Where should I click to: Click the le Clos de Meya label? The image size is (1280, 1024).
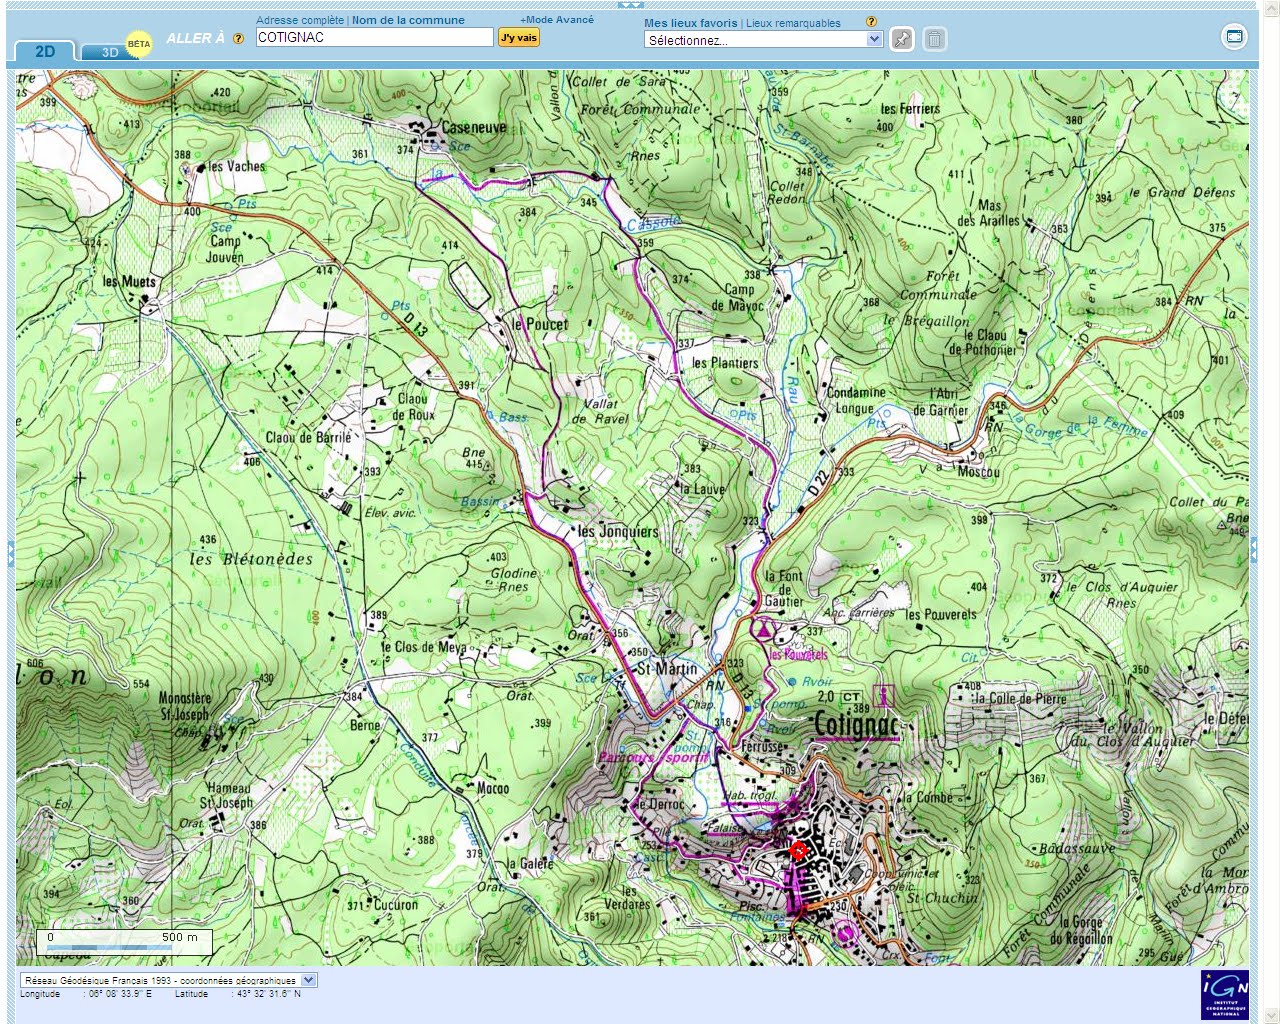click(424, 647)
